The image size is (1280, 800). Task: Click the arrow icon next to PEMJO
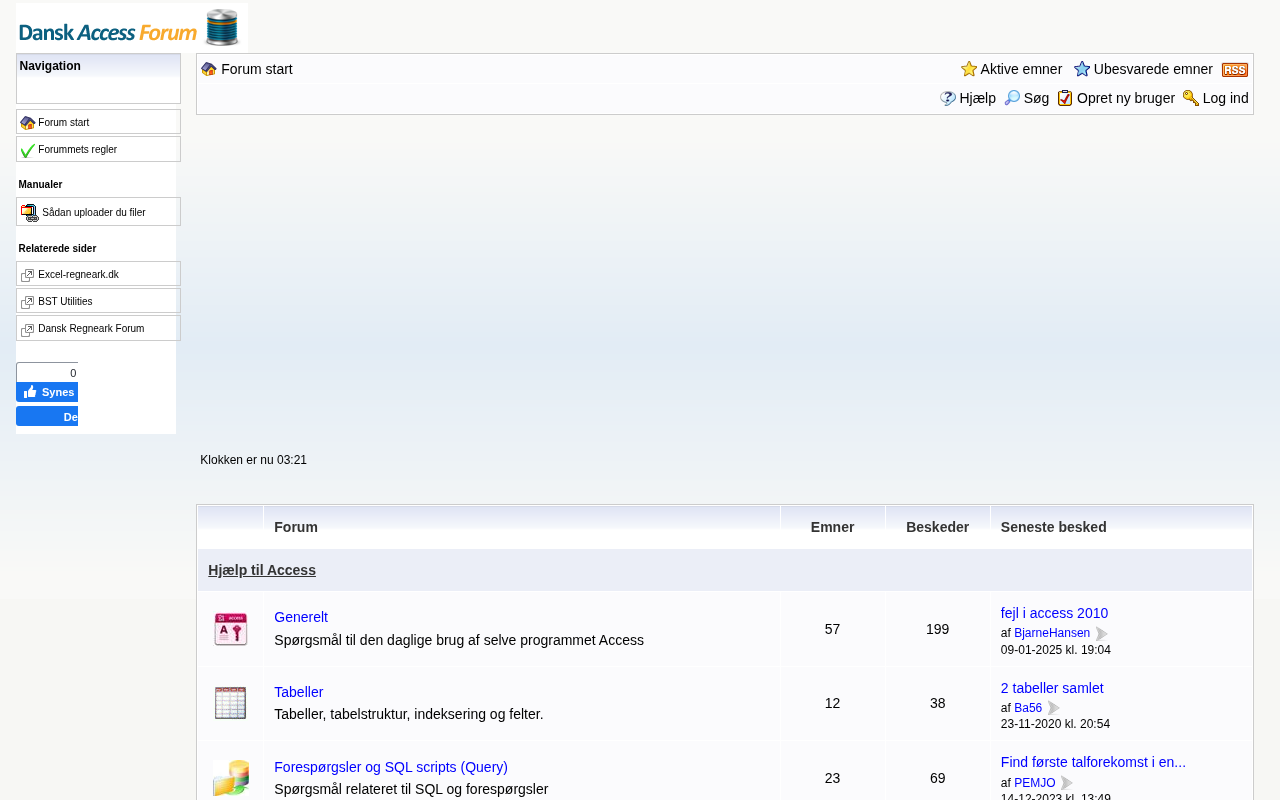[x=1066, y=783]
